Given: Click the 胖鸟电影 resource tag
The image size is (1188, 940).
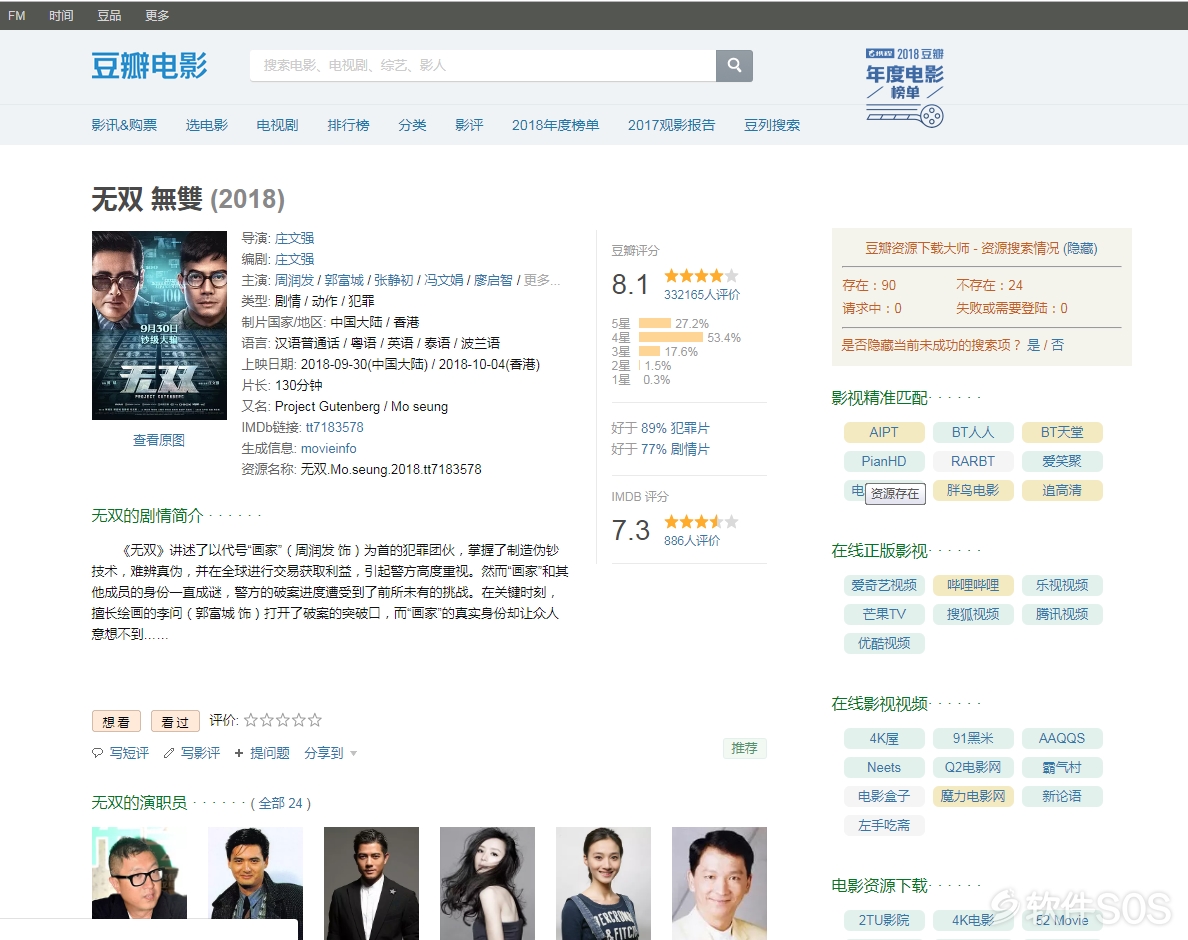Looking at the screenshot, I should 973,490.
